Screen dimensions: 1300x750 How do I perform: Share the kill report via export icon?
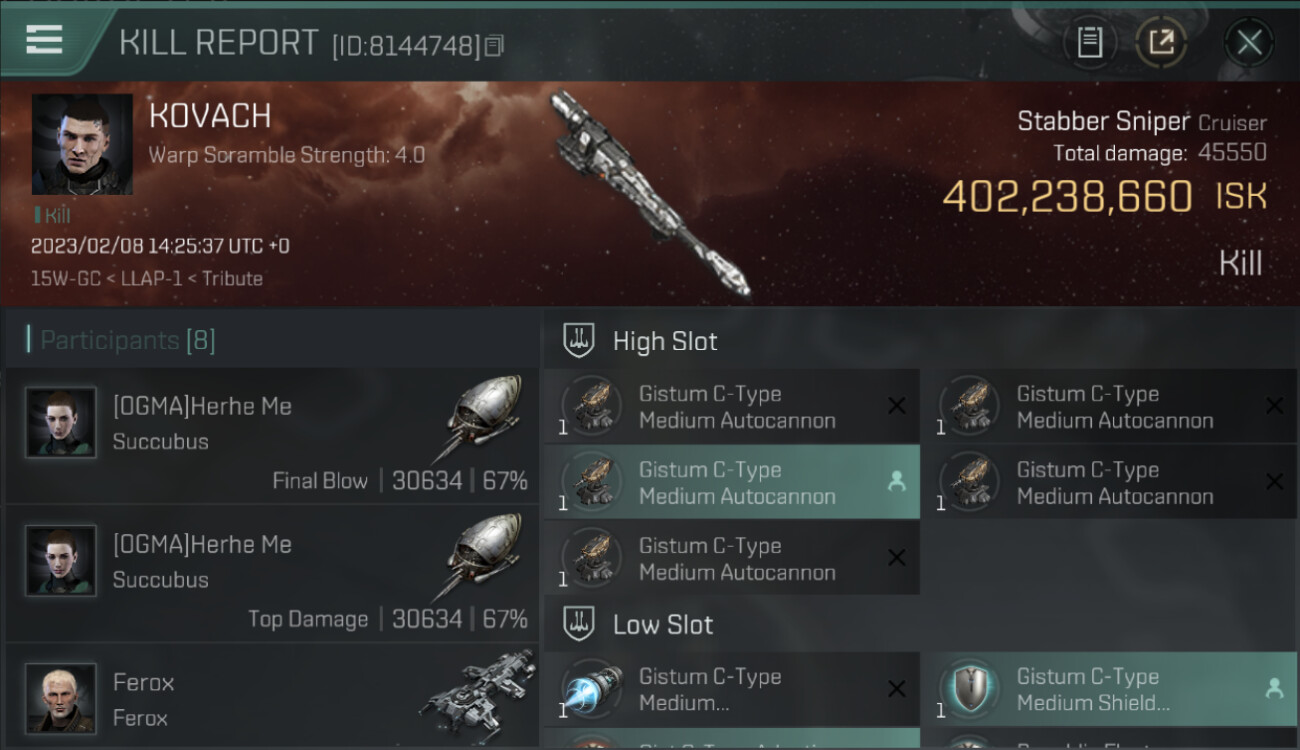pos(1161,42)
